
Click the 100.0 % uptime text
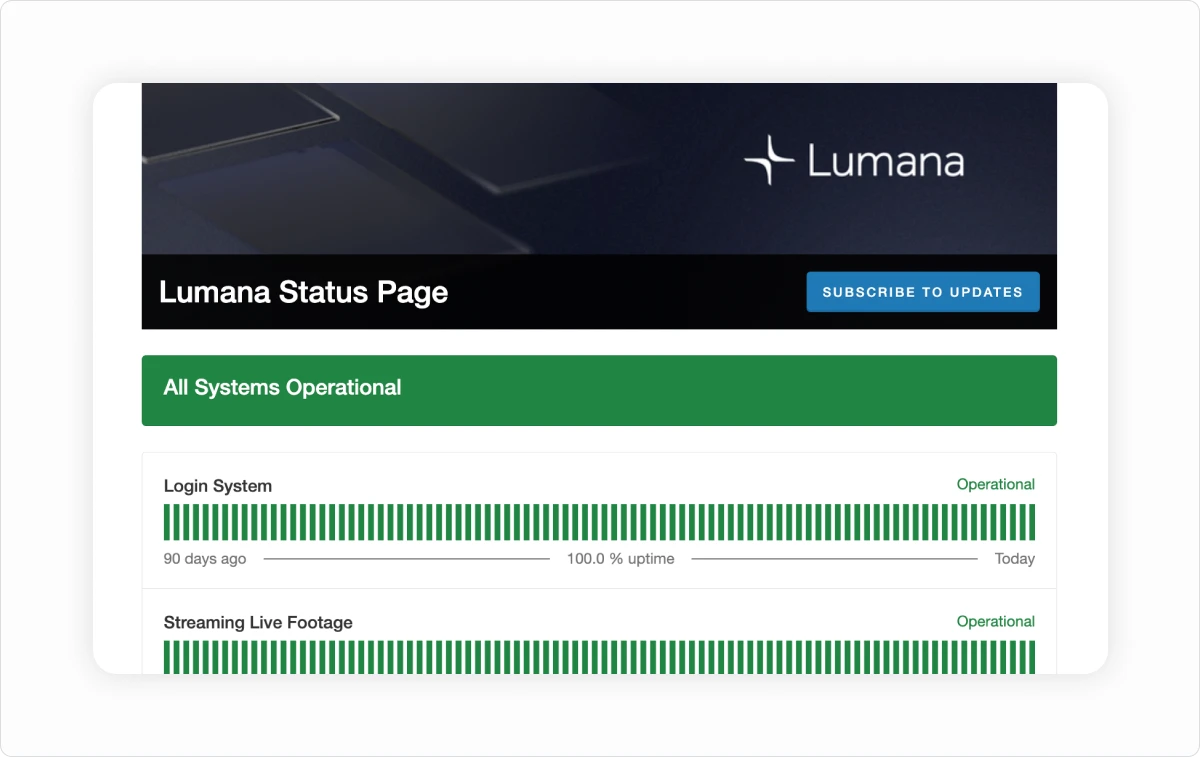621,558
